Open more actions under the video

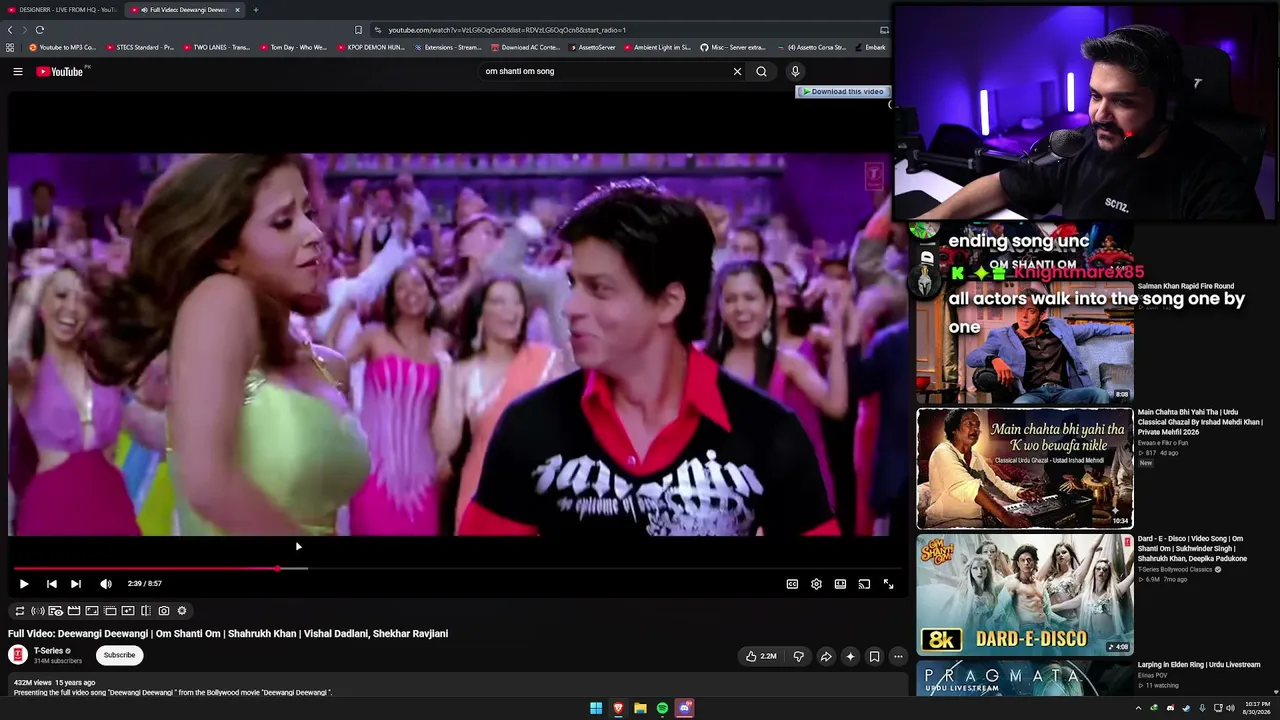tap(898, 656)
